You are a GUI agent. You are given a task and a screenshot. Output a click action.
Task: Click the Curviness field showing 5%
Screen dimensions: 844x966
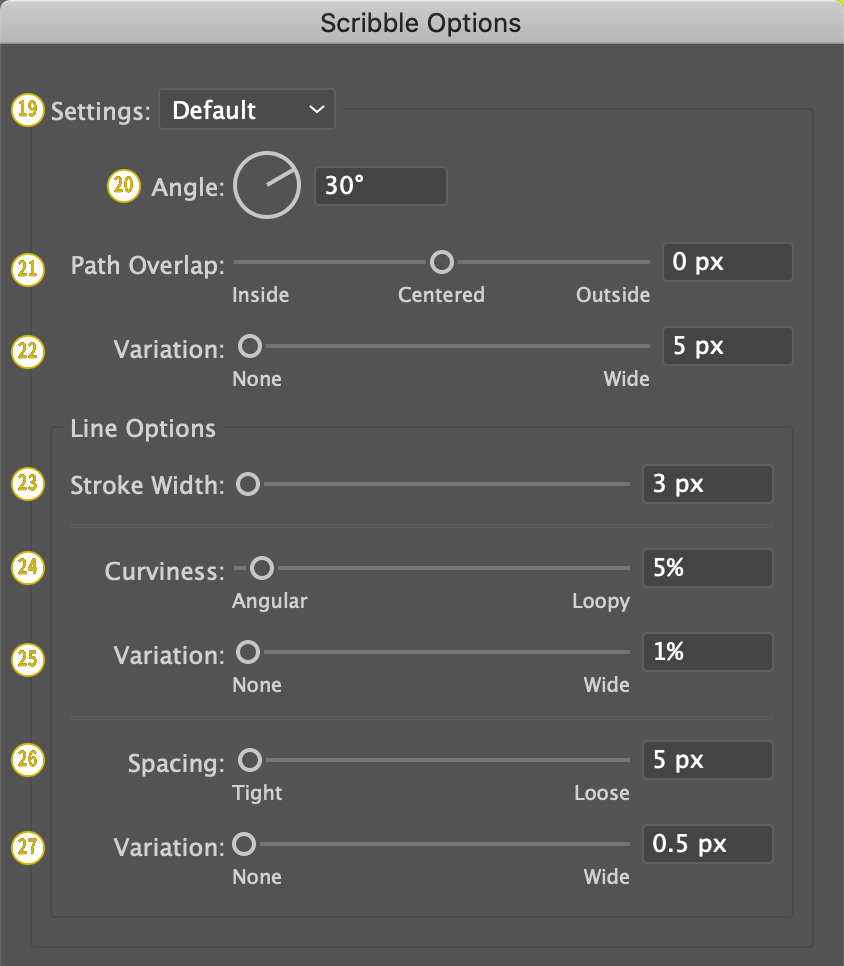point(707,568)
